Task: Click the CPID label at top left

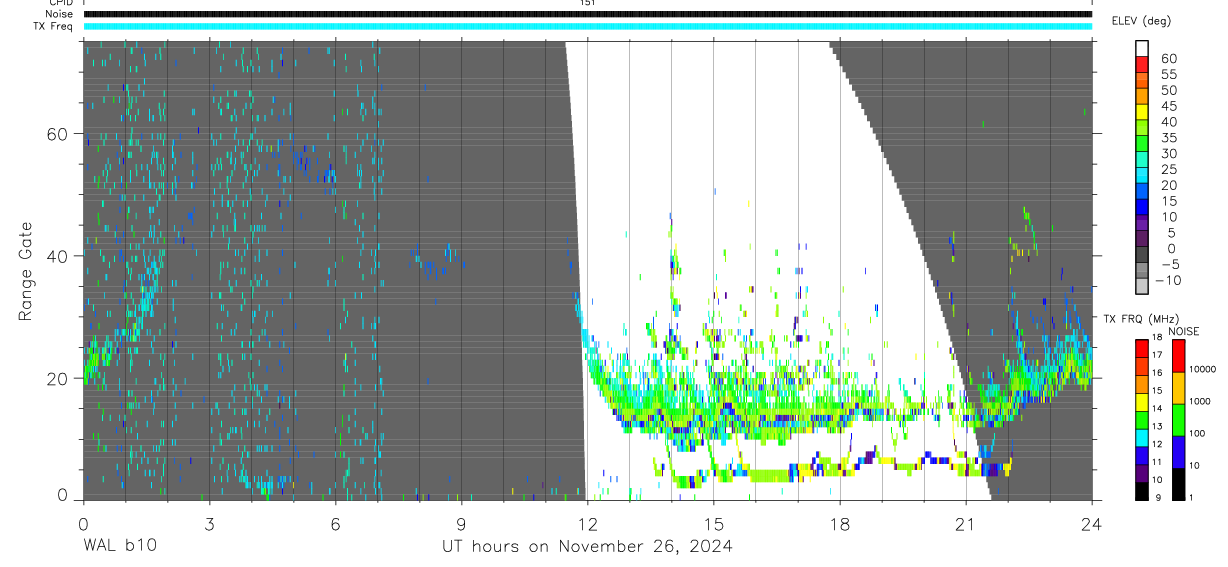Action: [x=59, y=3]
